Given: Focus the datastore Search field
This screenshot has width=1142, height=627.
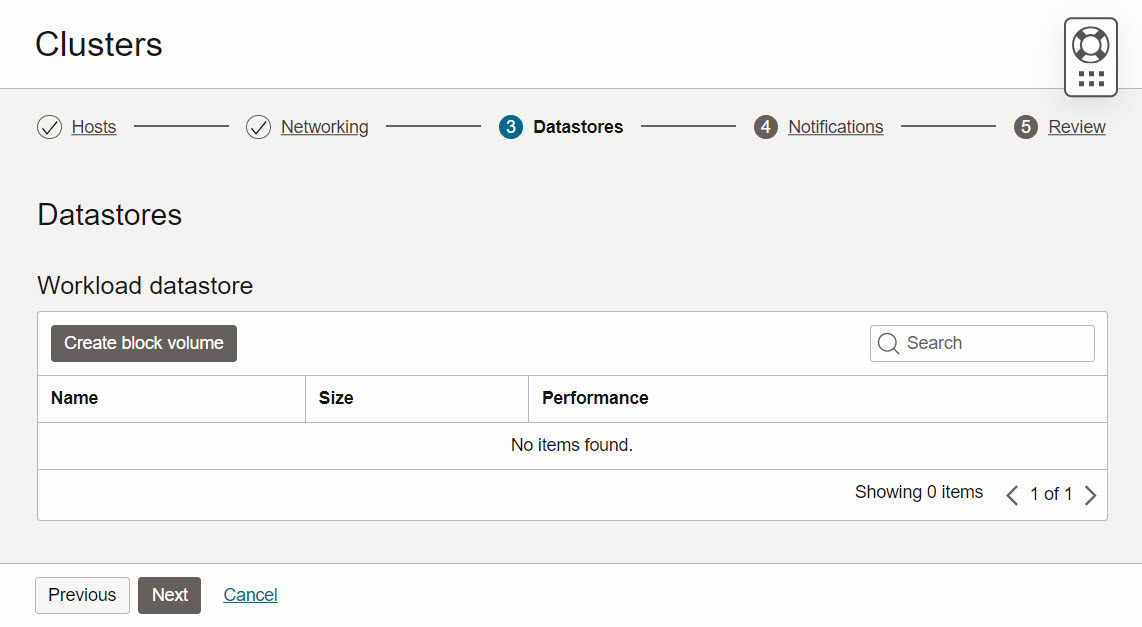Looking at the screenshot, I should (x=995, y=343).
